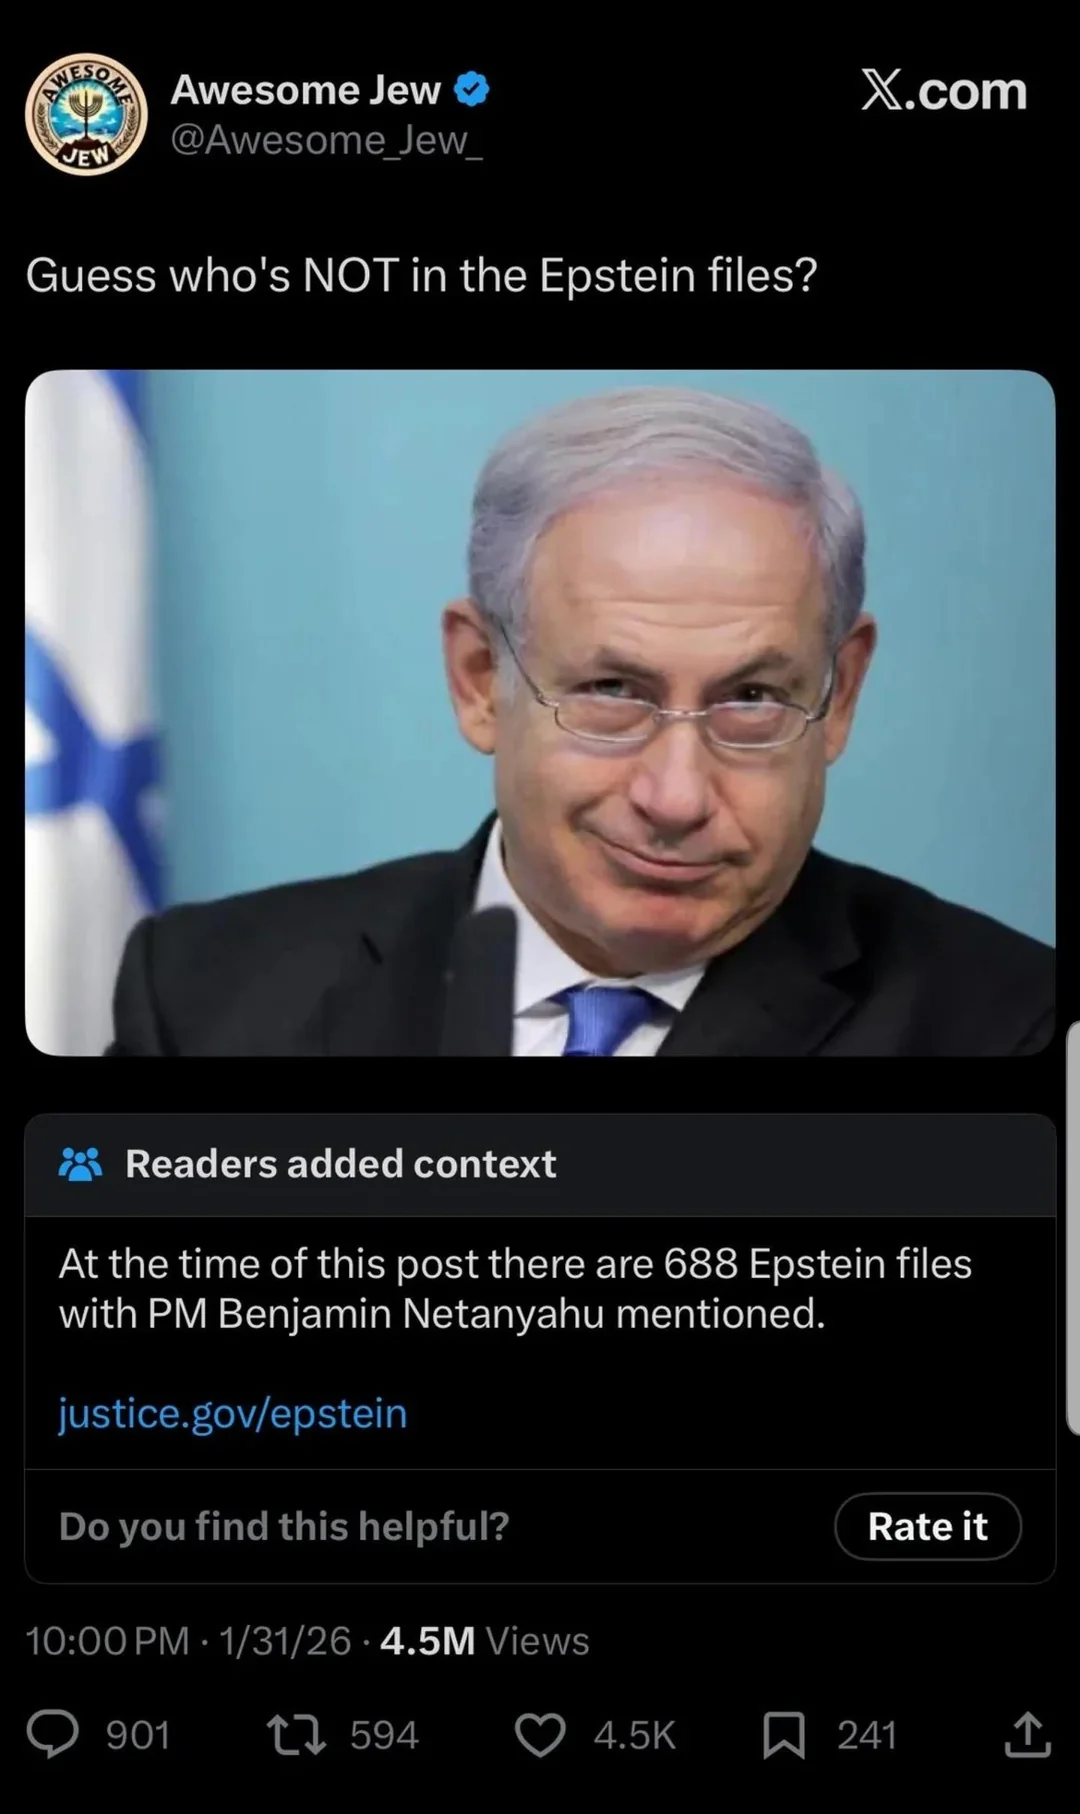Open the Awesome Jew display name

pyautogui.click(x=306, y=90)
